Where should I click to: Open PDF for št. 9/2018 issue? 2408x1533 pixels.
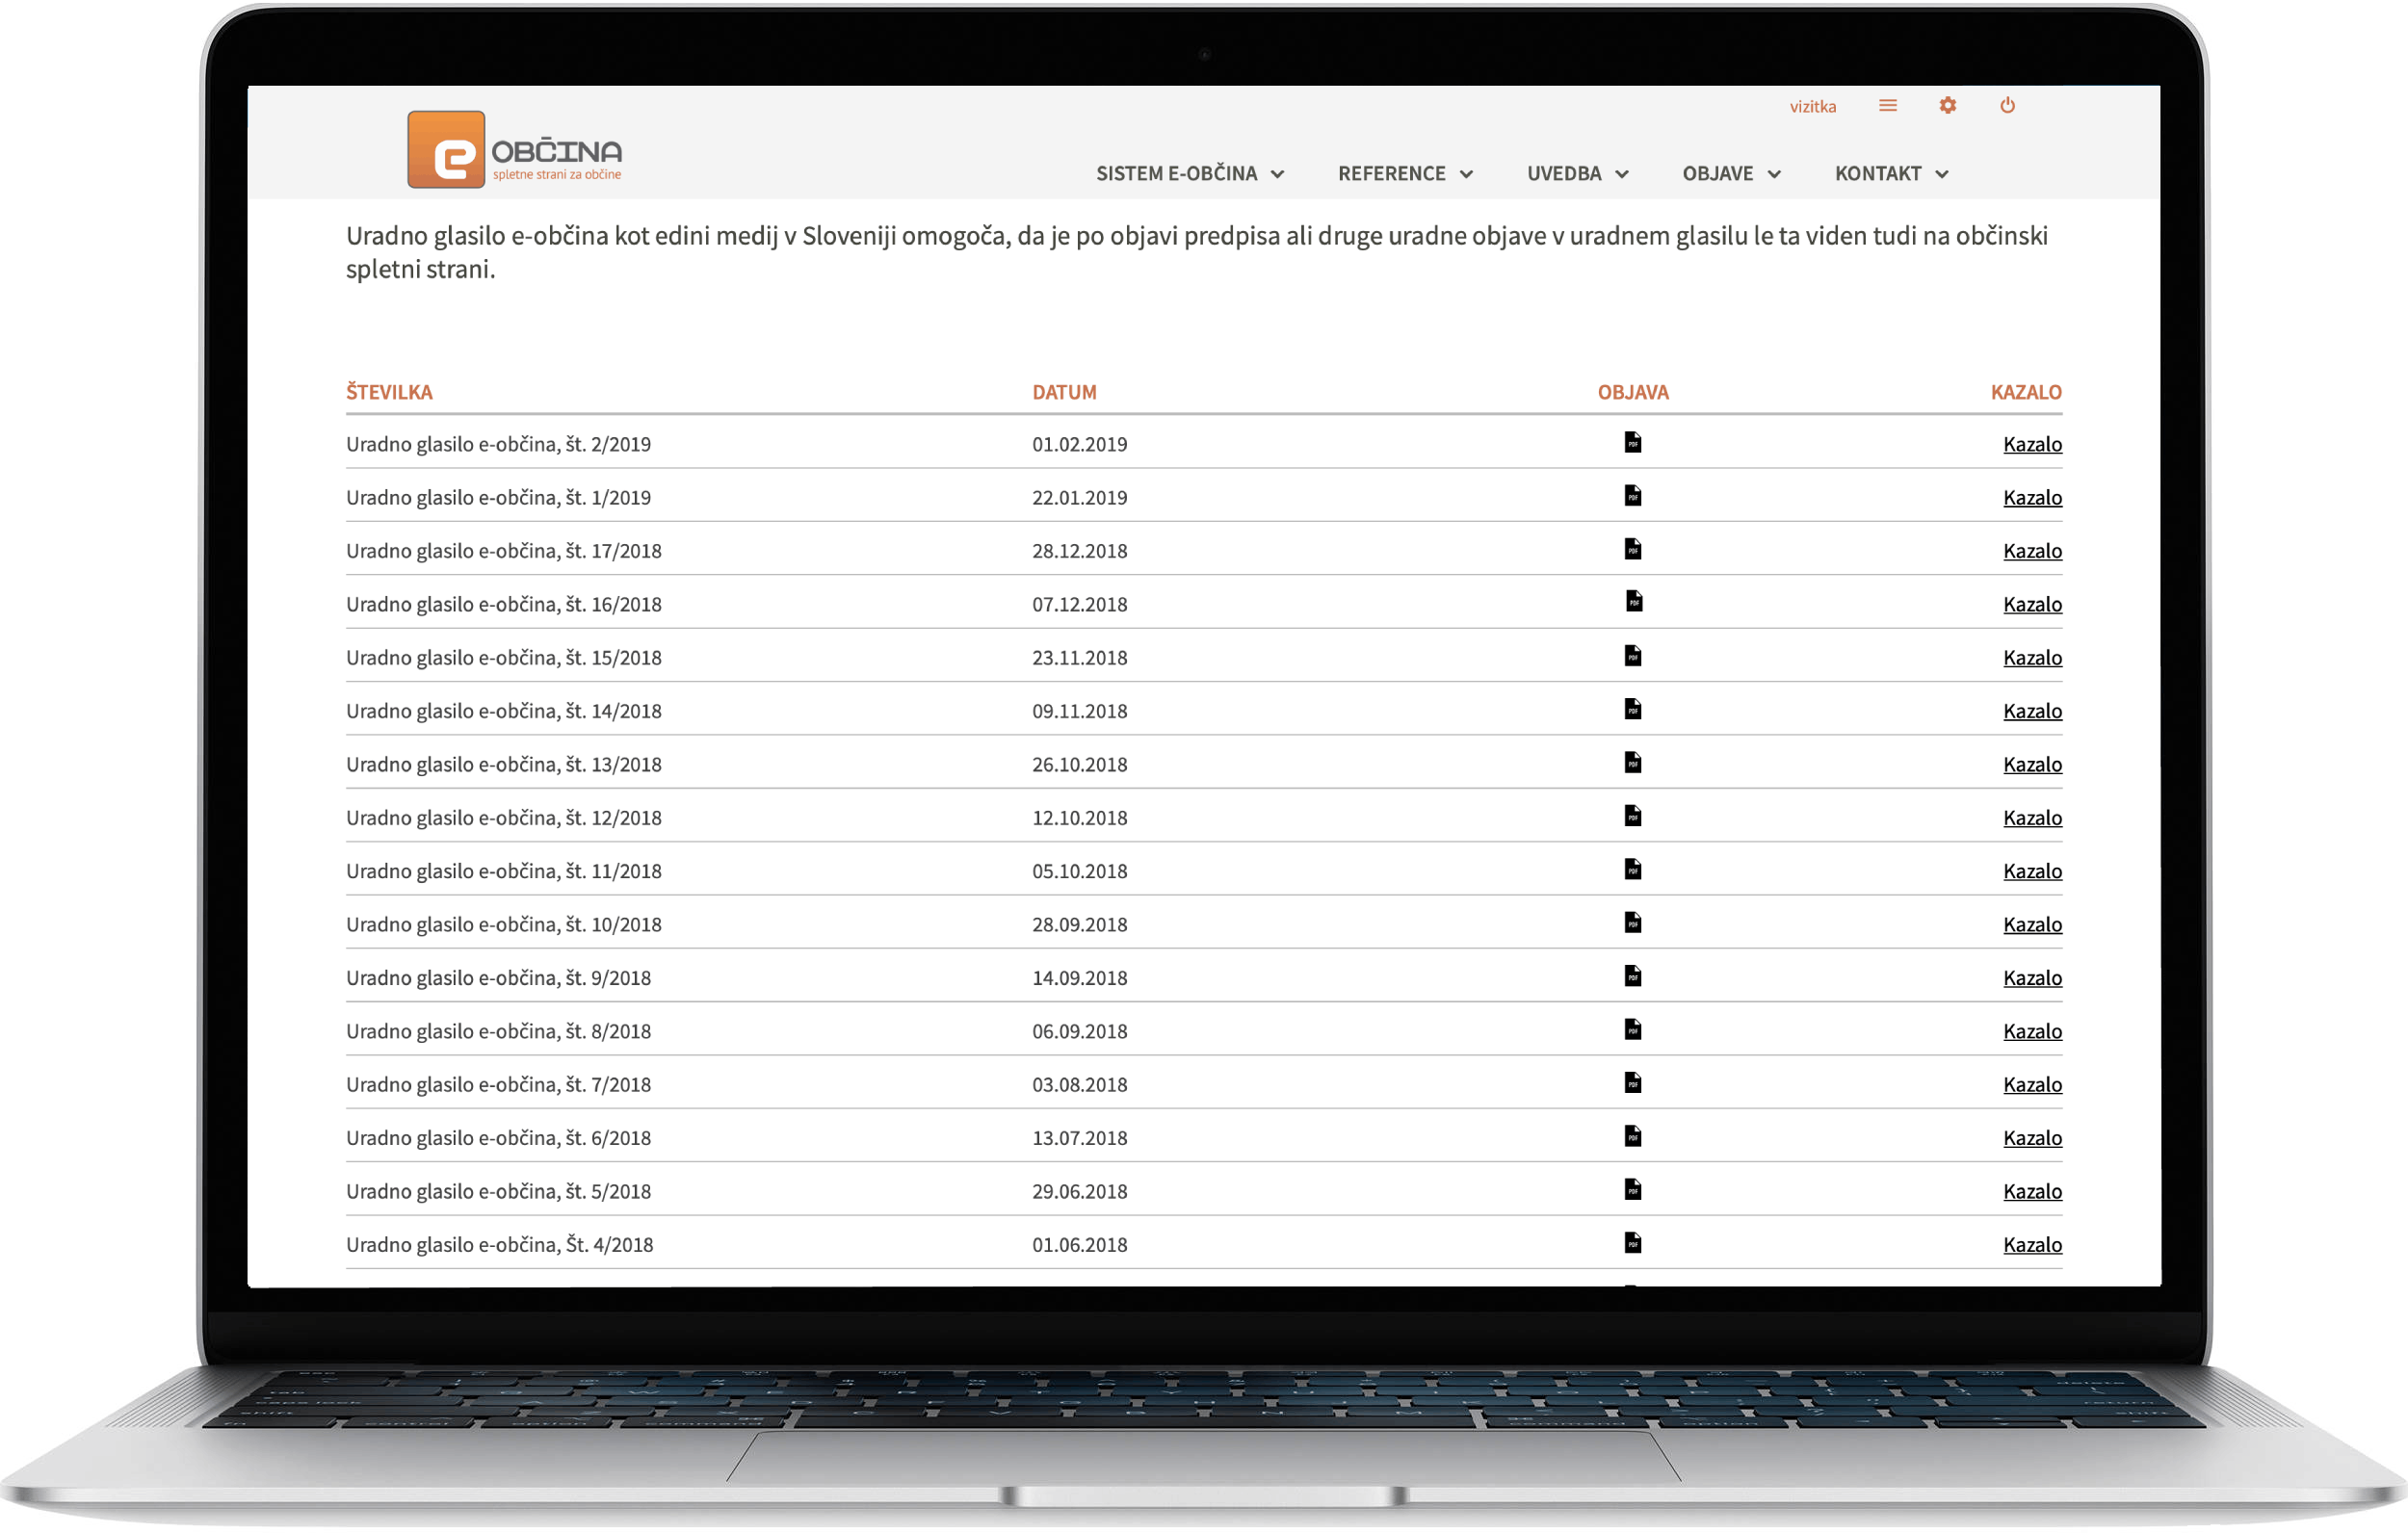tap(1632, 976)
